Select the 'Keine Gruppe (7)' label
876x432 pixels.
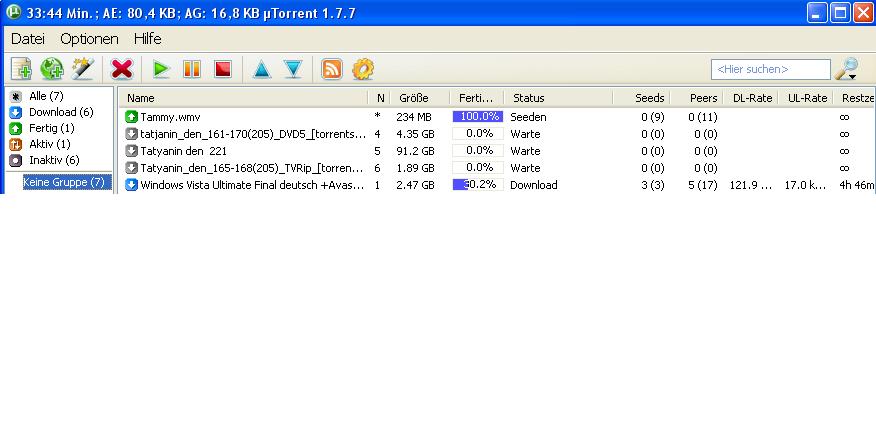(x=66, y=182)
